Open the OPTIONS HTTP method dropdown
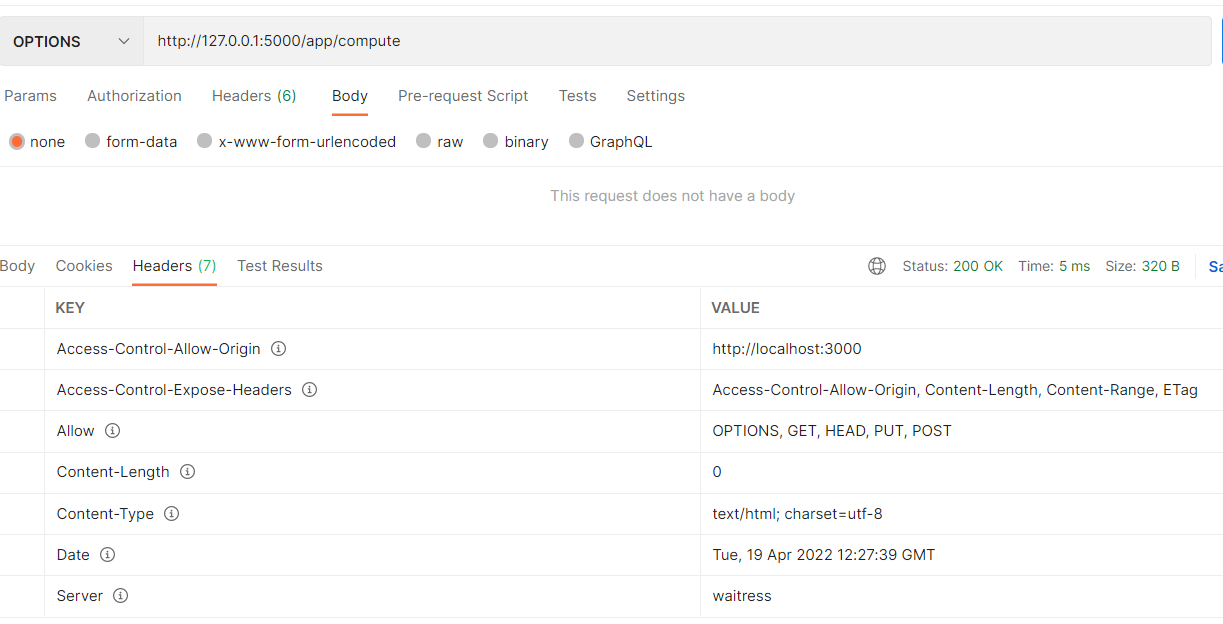 click(x=72, y=41)
